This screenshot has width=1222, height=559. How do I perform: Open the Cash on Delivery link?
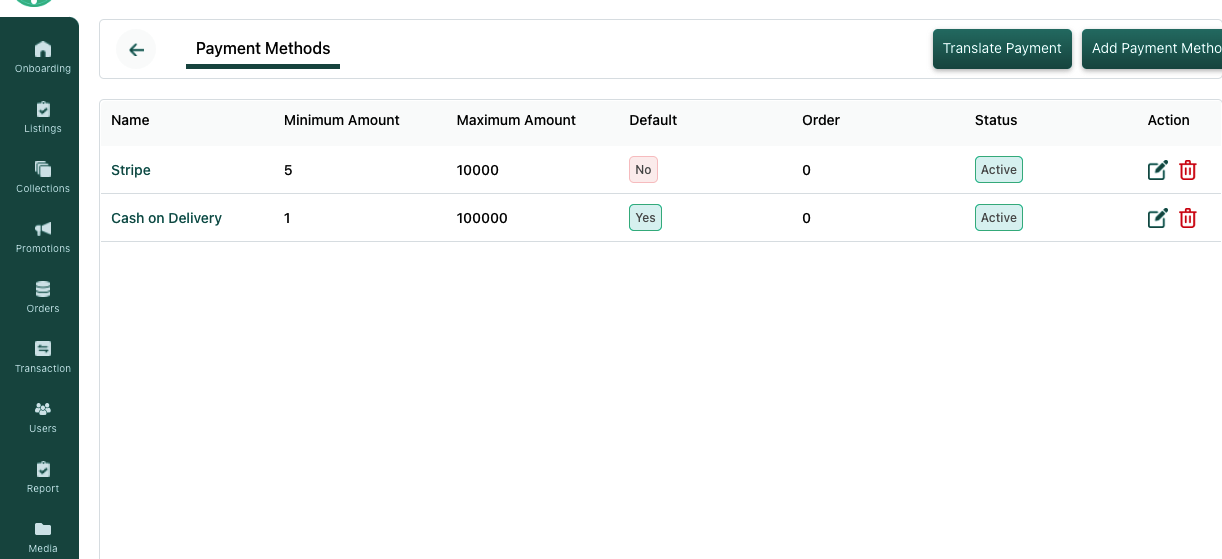click(166, 218)
